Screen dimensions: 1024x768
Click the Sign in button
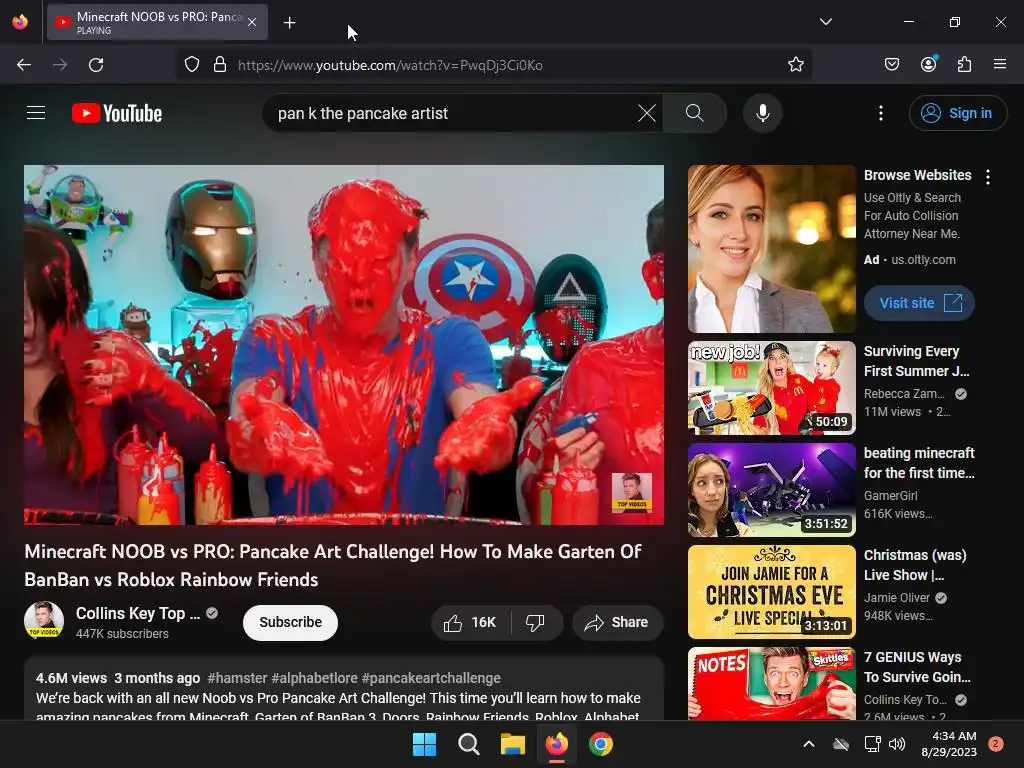pyautogui.click(x=957, y=113)
